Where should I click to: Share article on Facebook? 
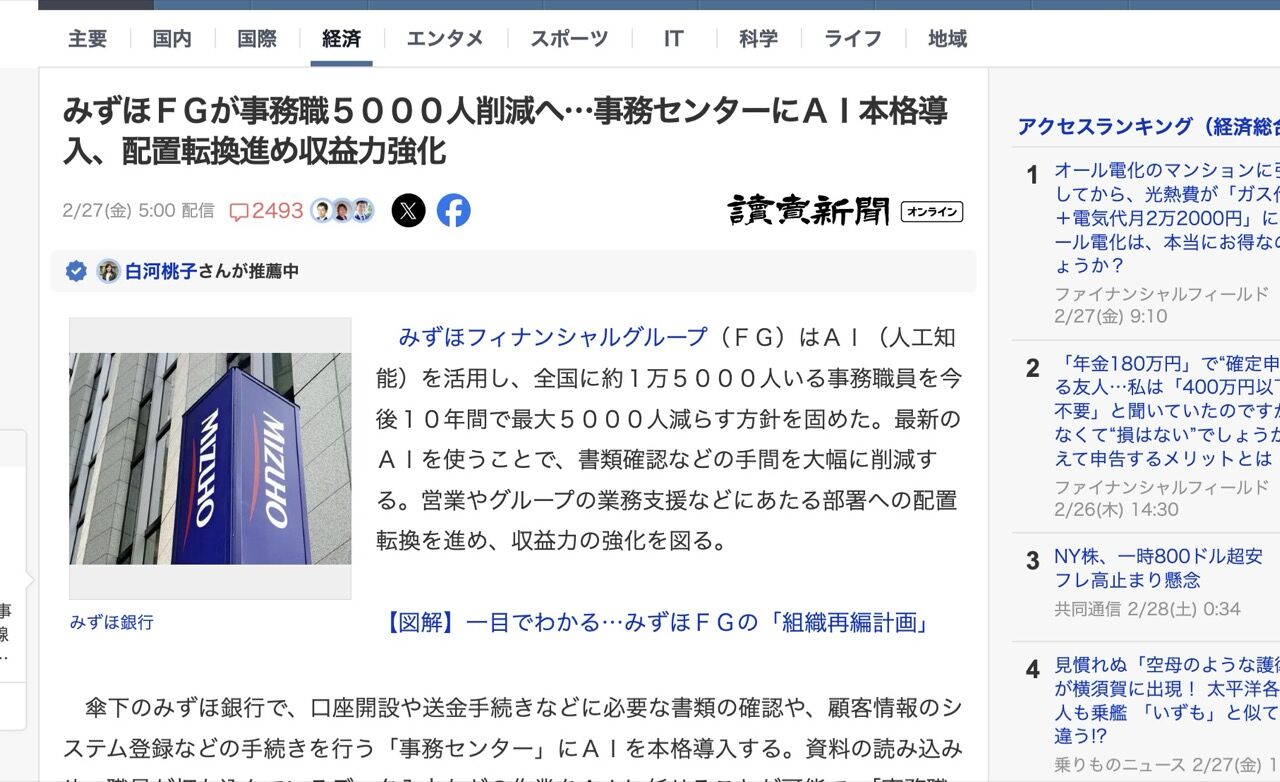click(453, 210)
